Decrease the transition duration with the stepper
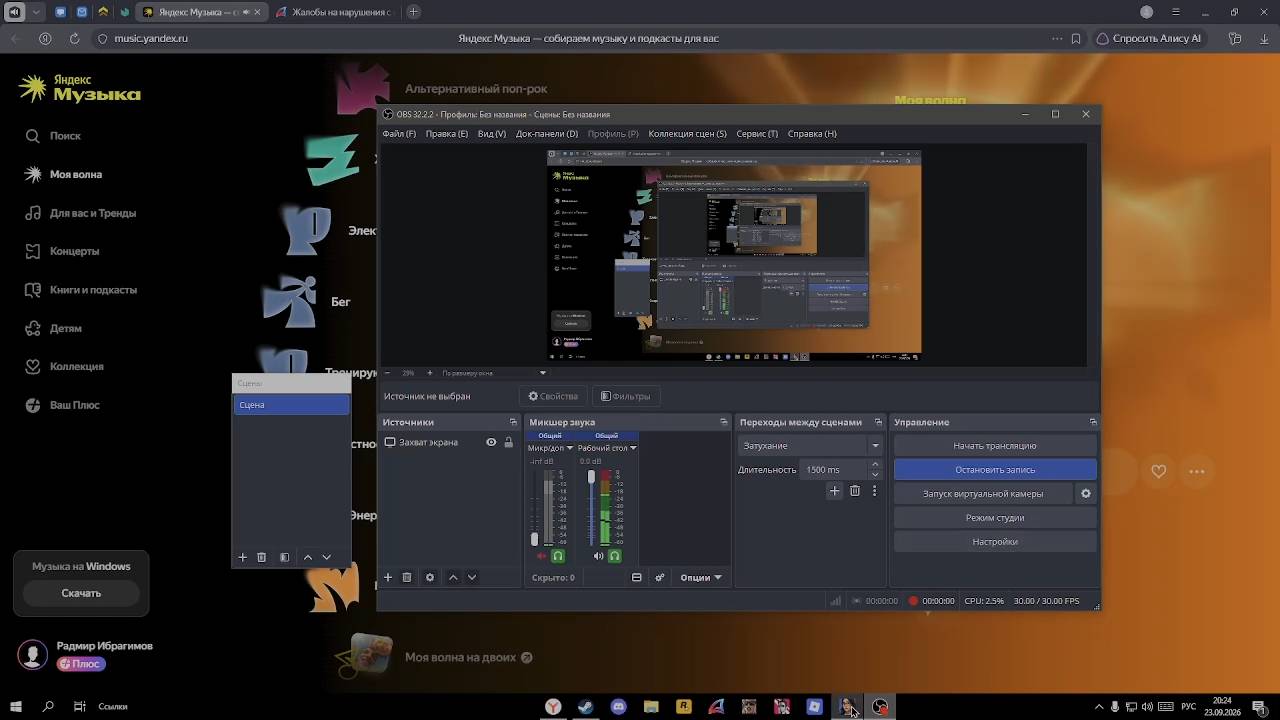The width and height of the screenshot is (1280, 720). pyautogui.click(x=875, y=475)
